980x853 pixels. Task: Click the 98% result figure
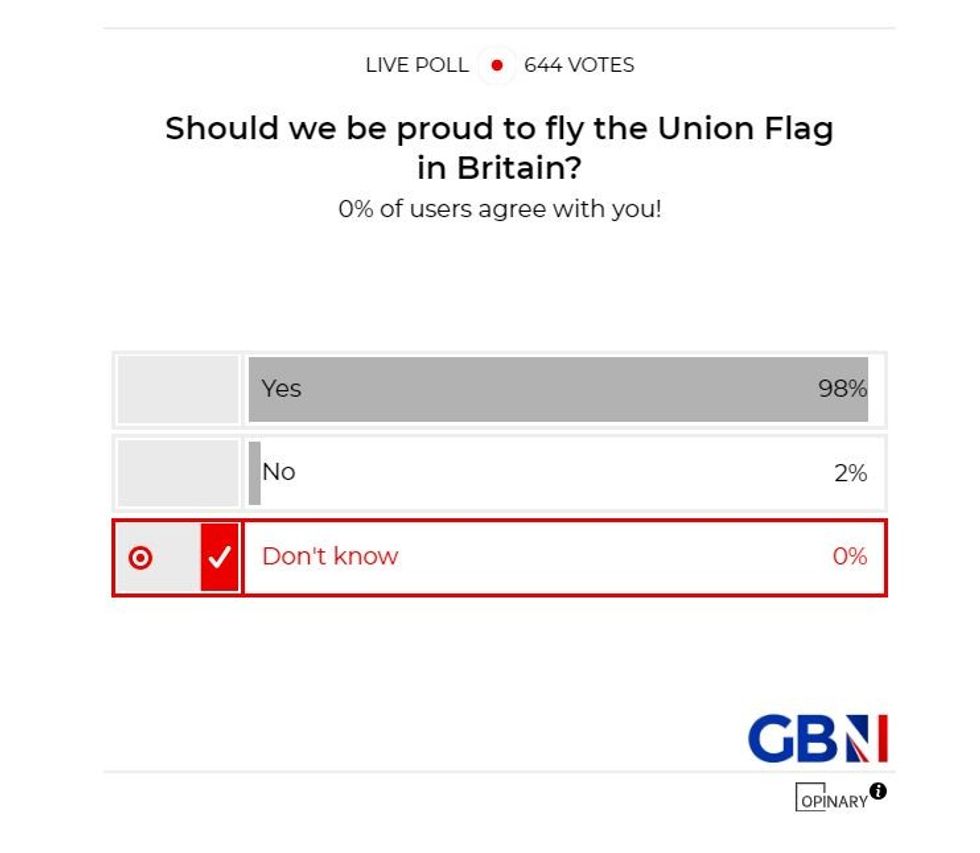(842, 389)
